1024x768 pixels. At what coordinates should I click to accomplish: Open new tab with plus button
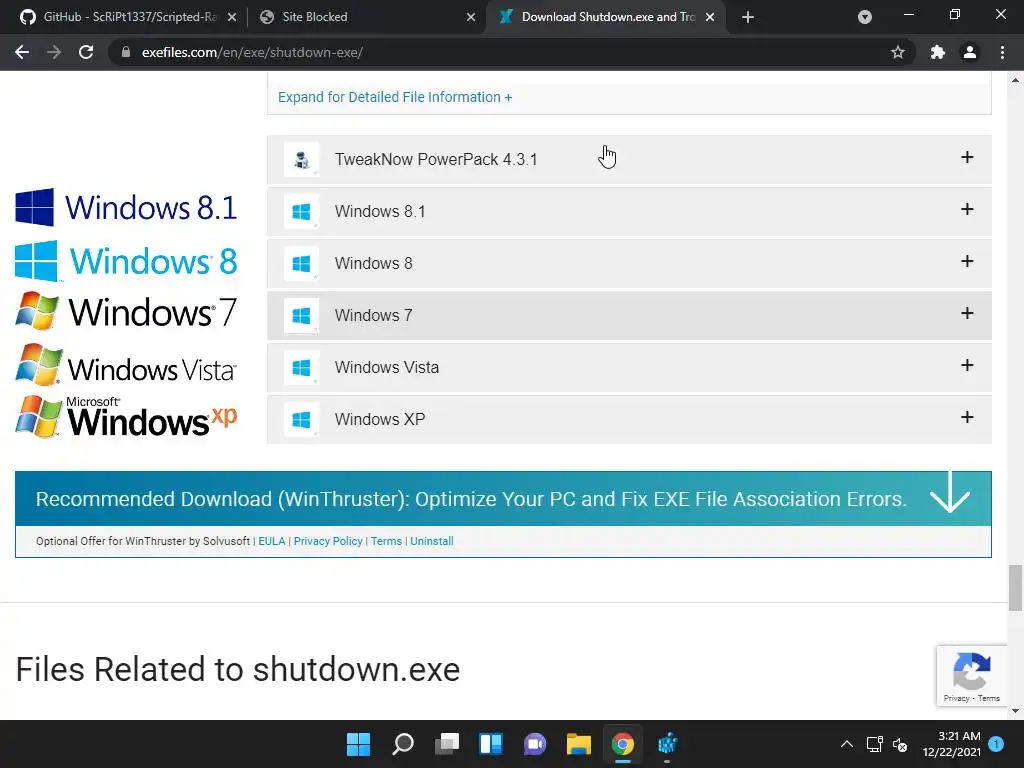[748, 17]
